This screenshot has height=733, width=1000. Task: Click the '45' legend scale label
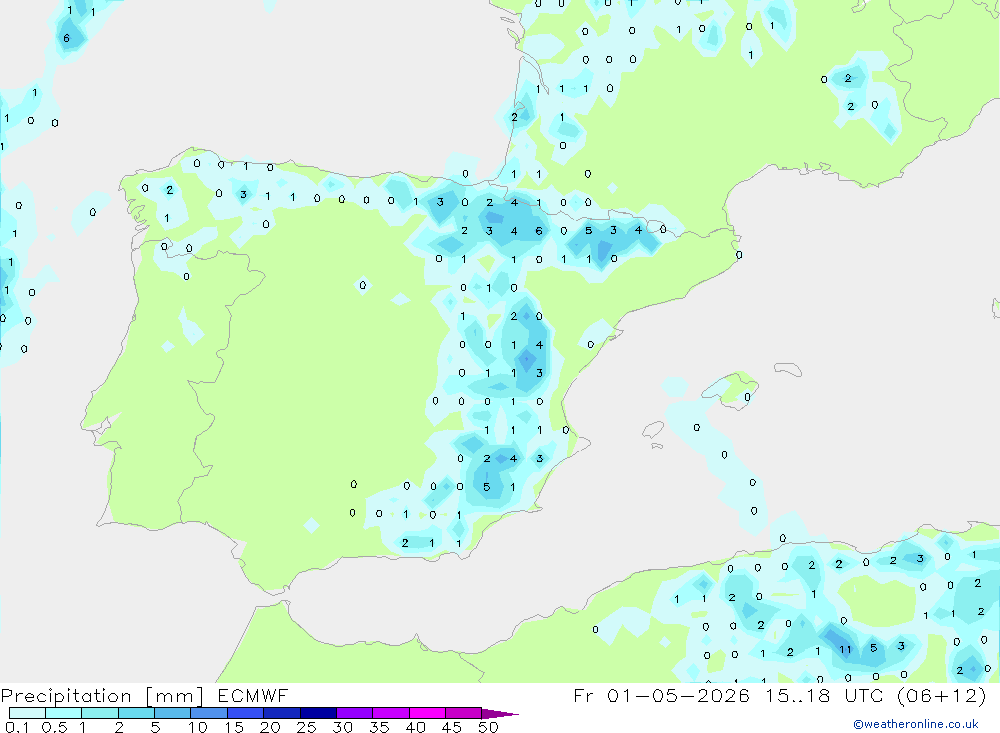coord(452,727)
